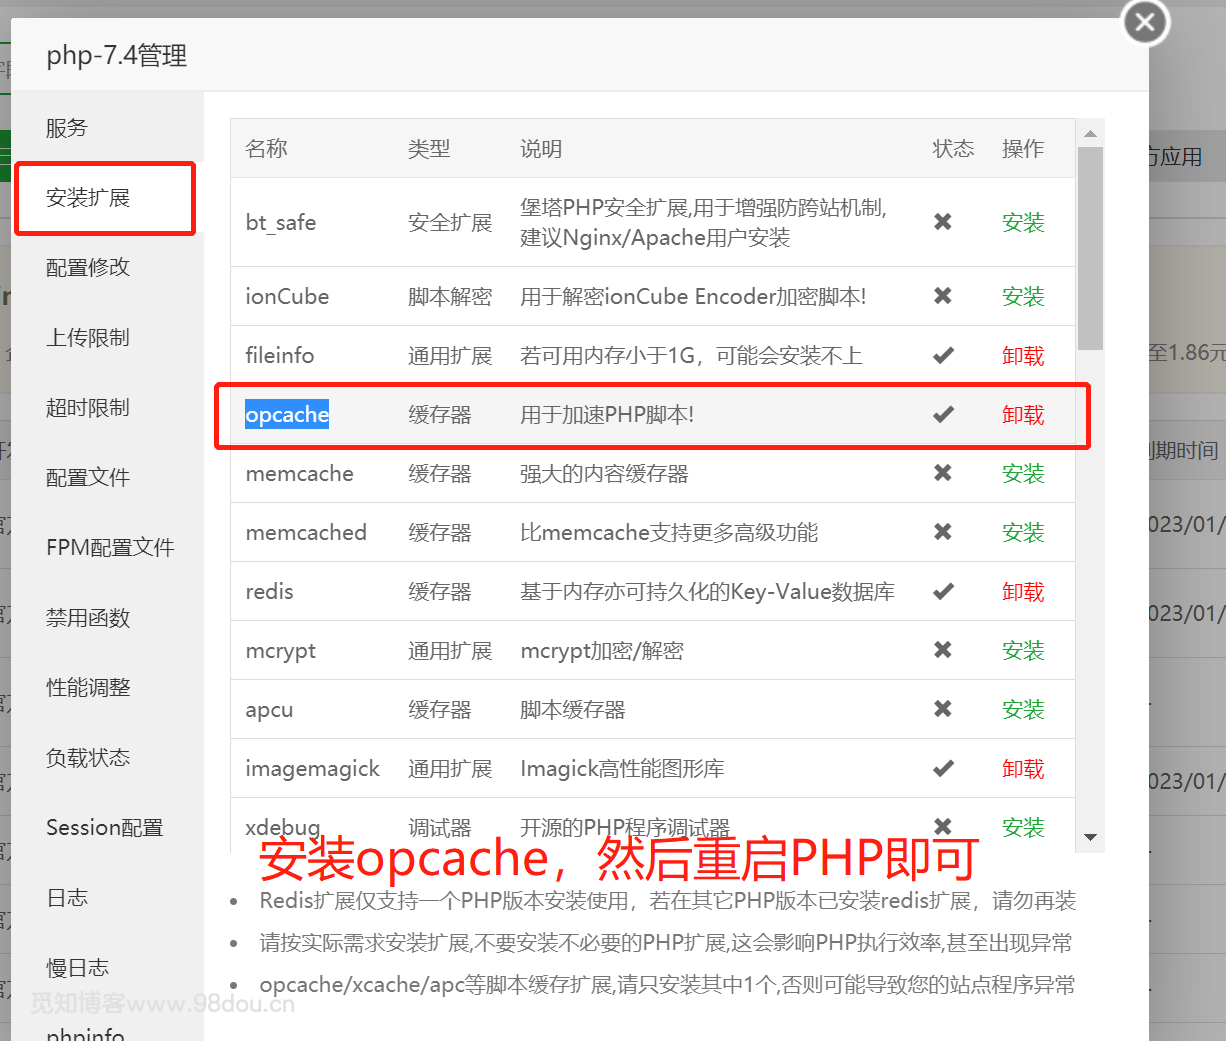Click the scrollbar up arrow in extension list

pyautogui.click(x=1091, y=133)
